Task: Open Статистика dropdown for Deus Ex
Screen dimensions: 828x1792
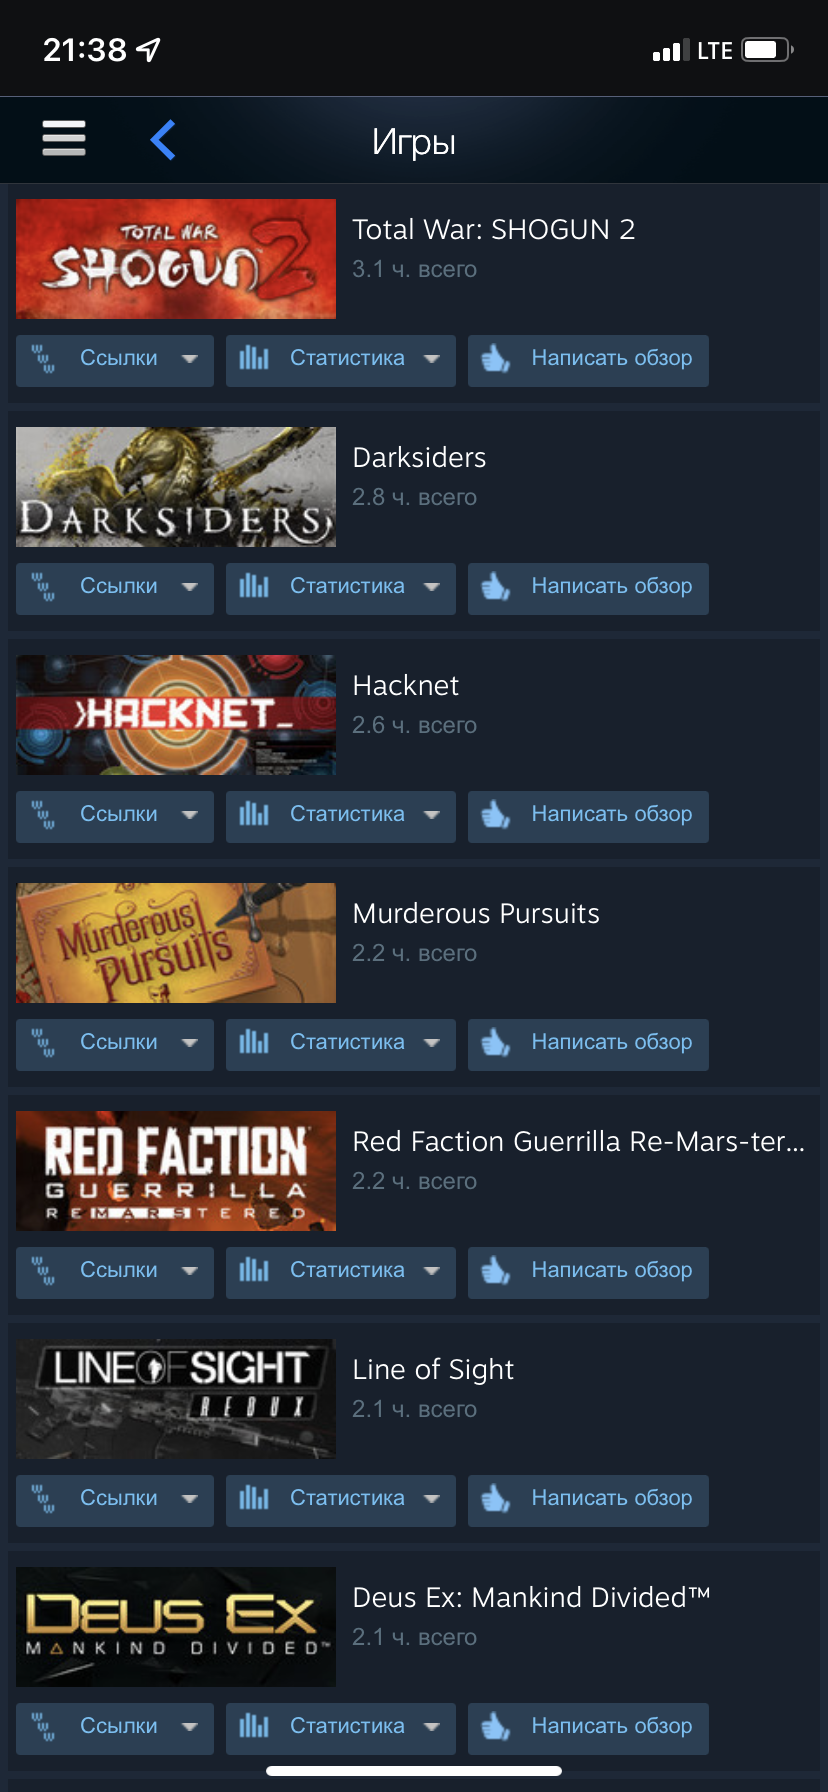Action: coord(341,1728)
